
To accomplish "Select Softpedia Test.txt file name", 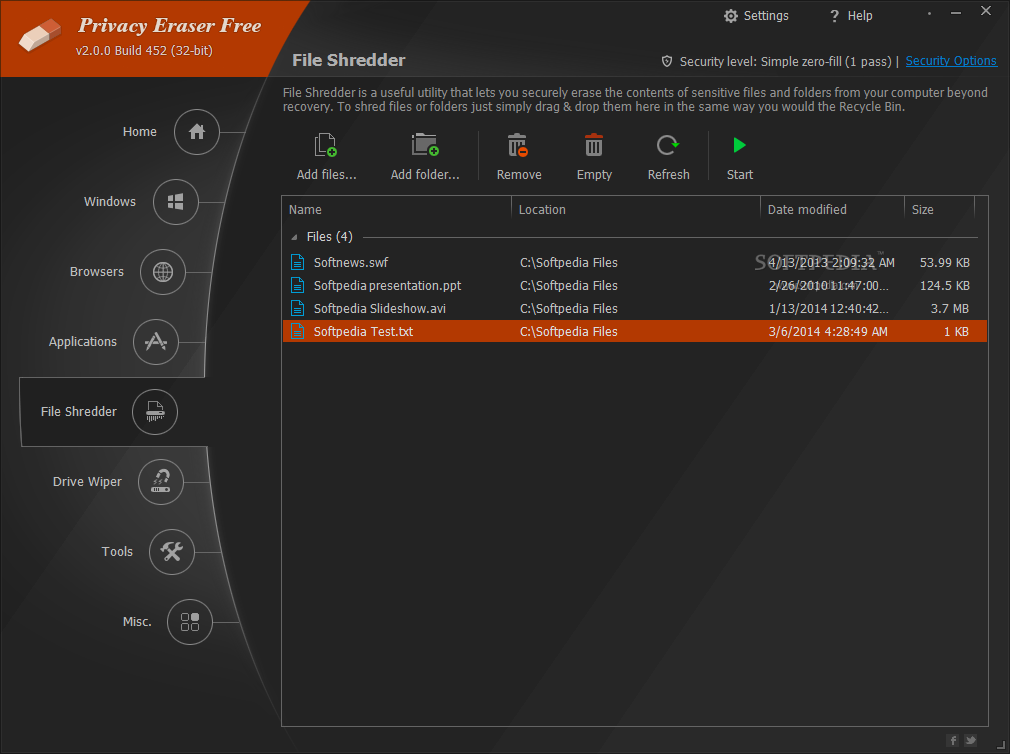I will point(363,332).
